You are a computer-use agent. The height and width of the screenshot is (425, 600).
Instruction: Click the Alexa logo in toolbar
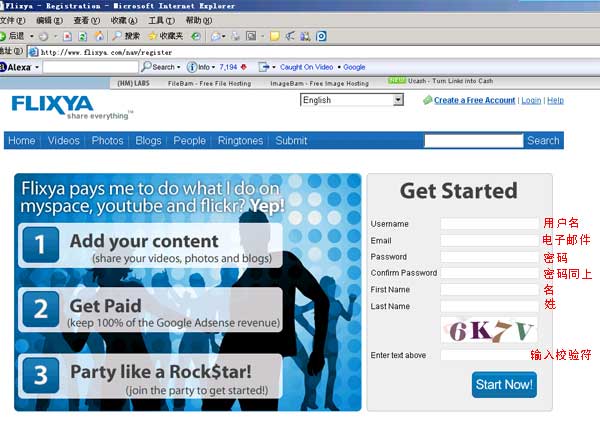point(18,67)
